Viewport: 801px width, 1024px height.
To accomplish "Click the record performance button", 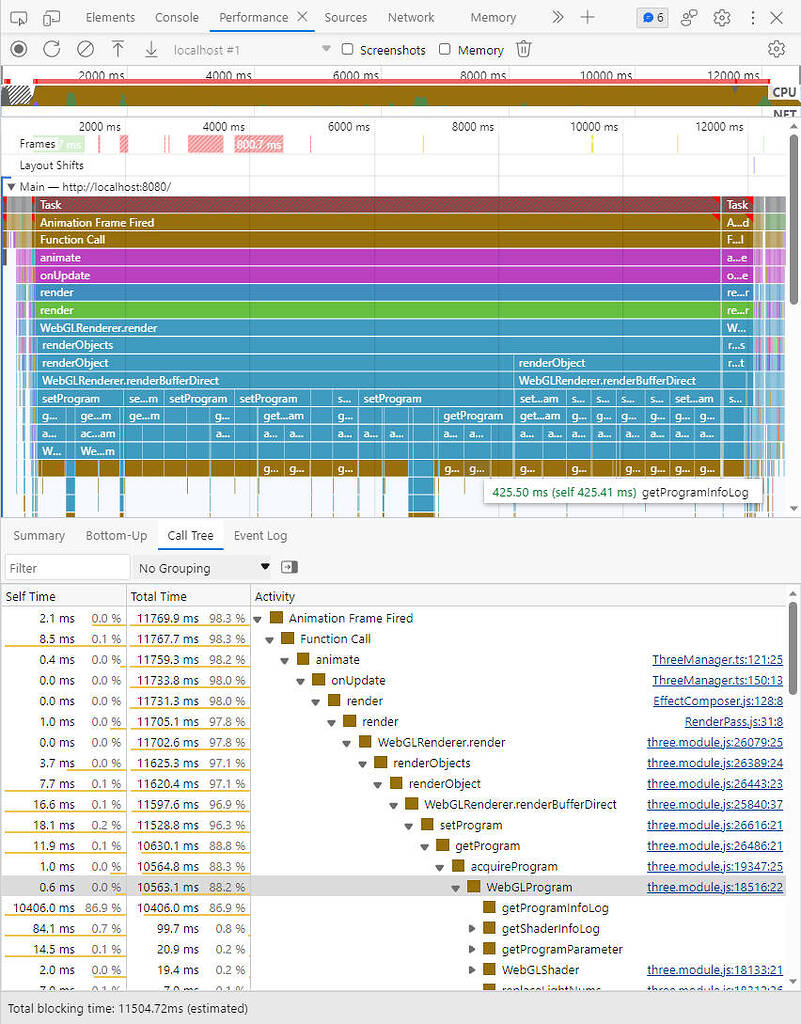I will click(18, 48).
